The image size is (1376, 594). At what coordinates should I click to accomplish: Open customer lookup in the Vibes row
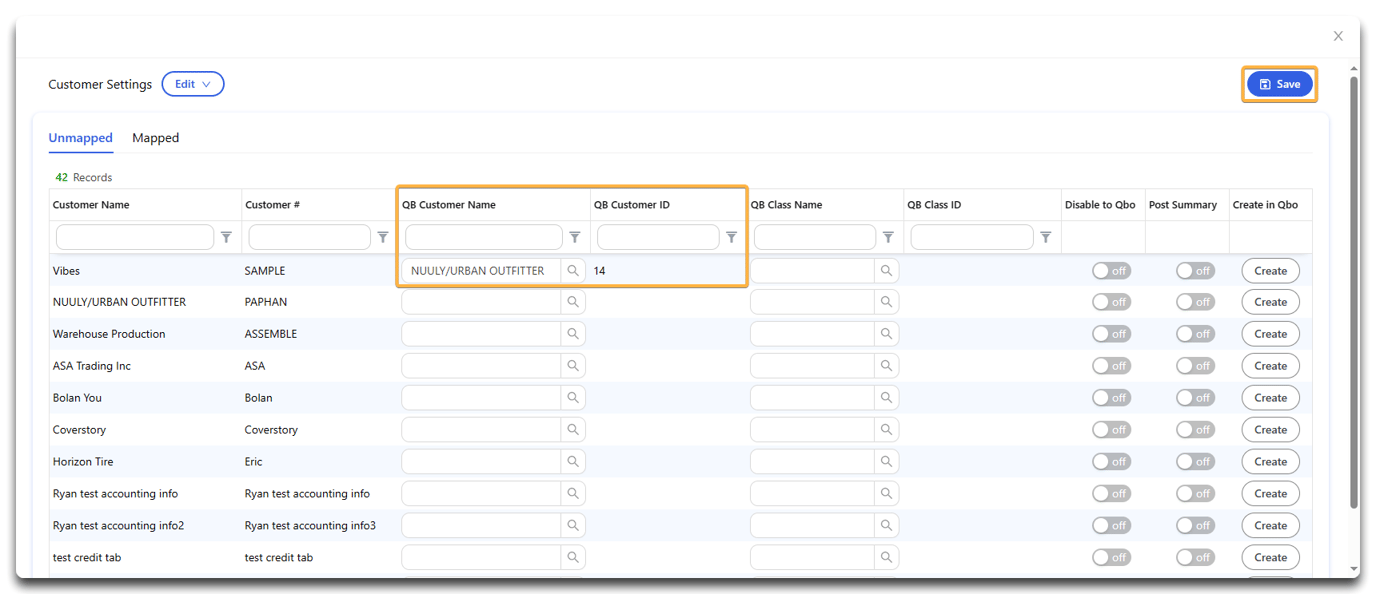572,270
